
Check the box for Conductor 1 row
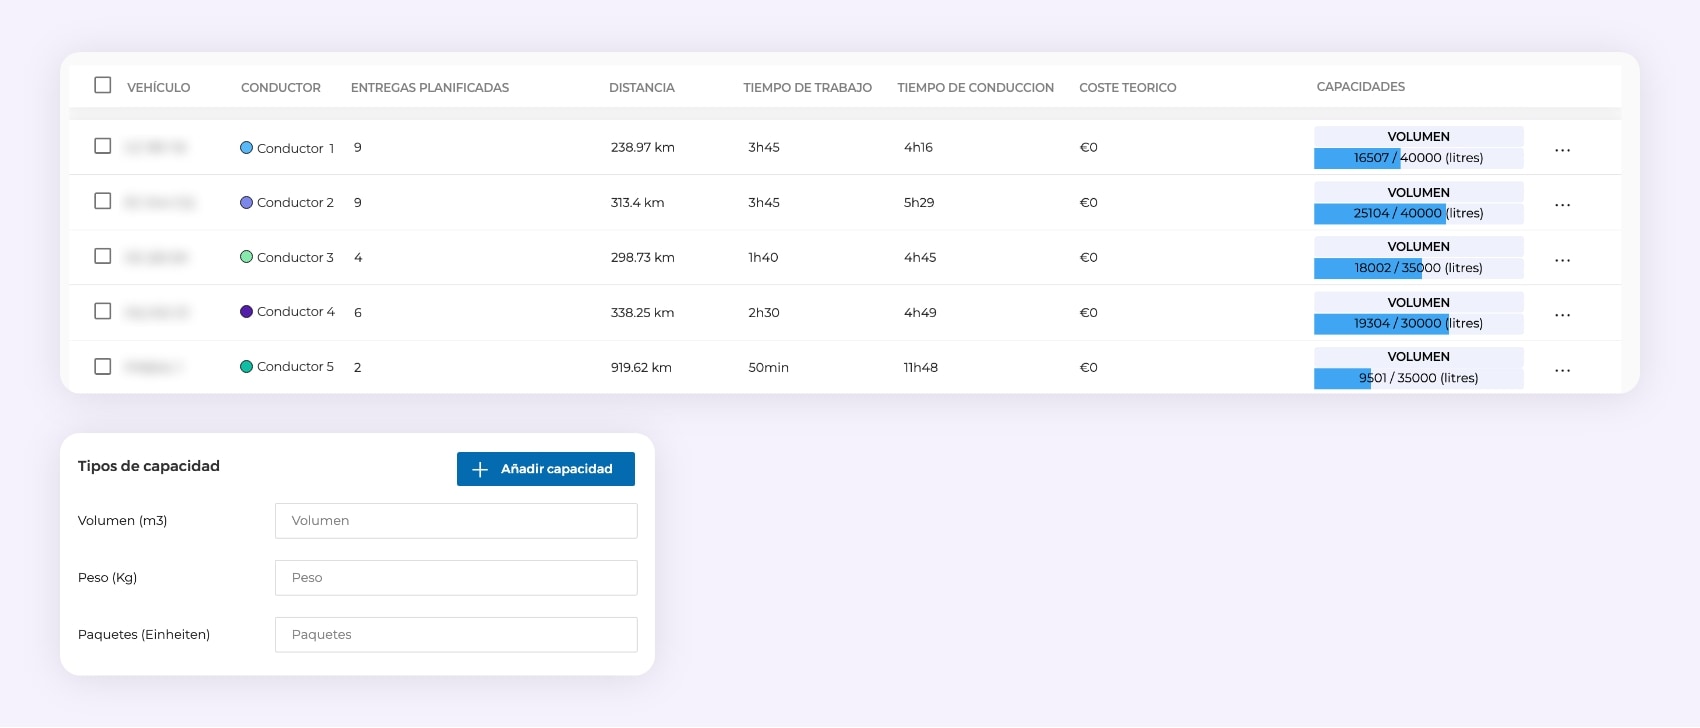[x=102, y=146]
